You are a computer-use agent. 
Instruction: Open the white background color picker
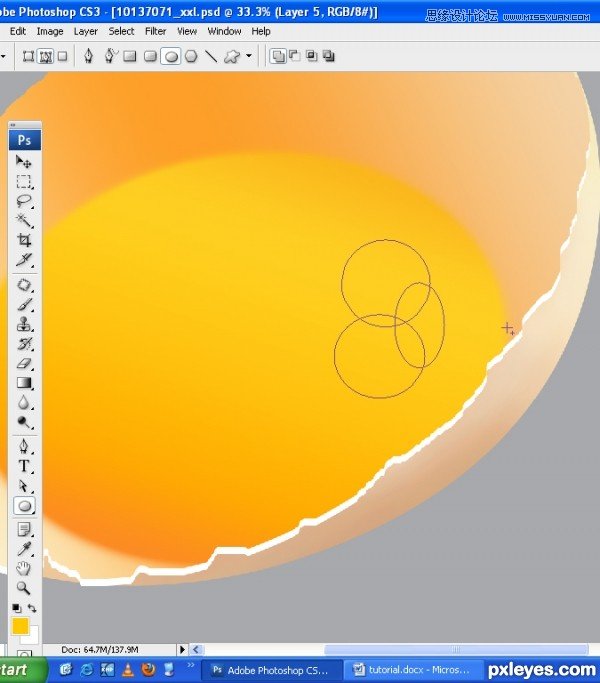[33, 637]
